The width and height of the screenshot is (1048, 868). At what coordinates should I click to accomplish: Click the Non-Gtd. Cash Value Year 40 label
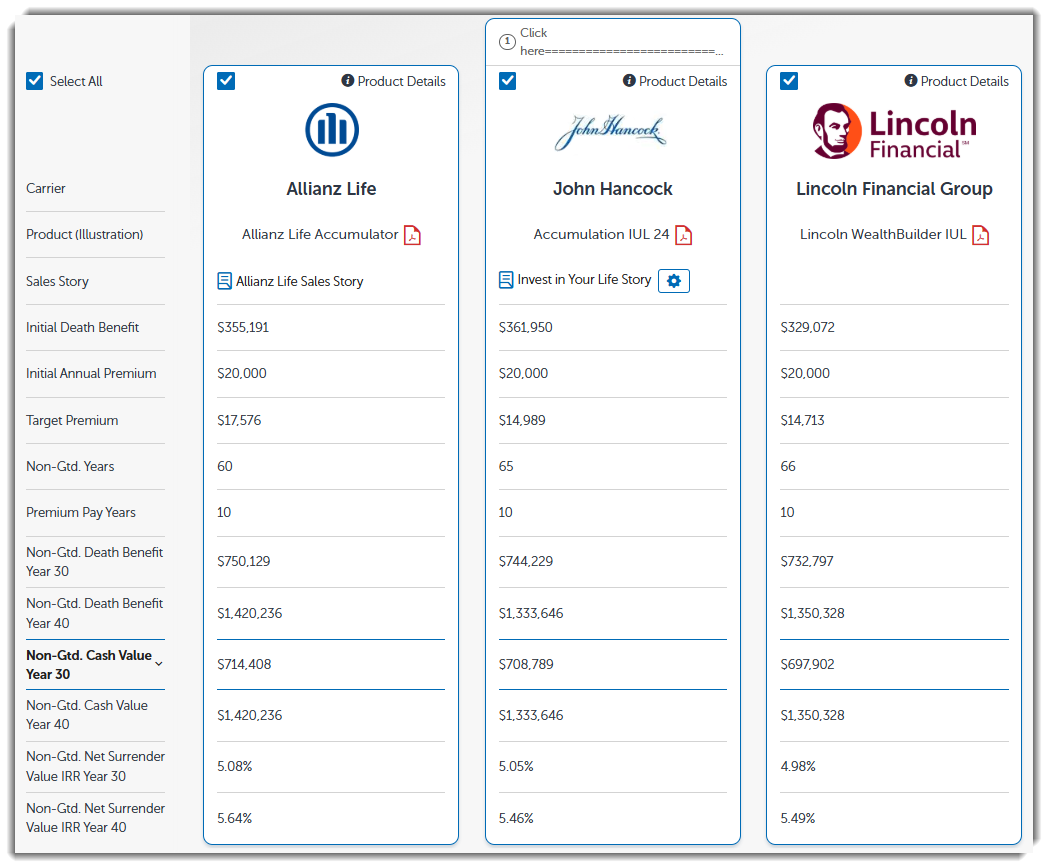87,715
